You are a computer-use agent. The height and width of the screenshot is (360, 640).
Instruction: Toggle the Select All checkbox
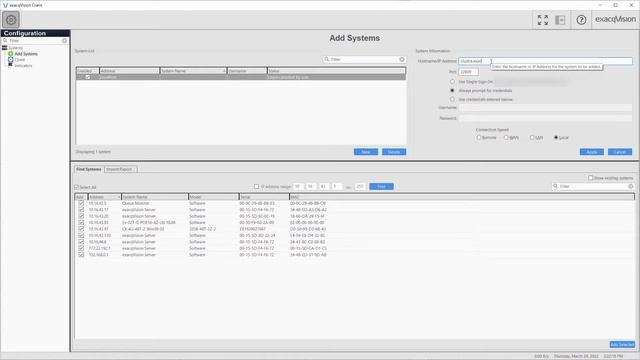coord(77,187)
